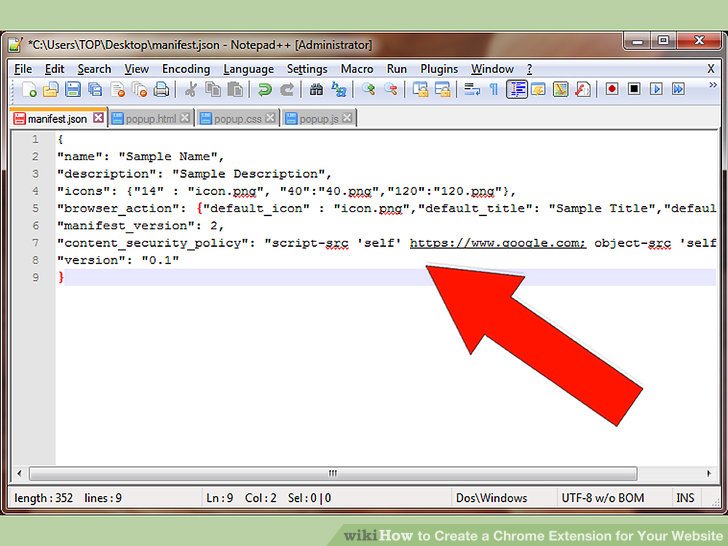The height and width of the screenshot is (546, 728).
Task: Click the Paste clipboard icon
Action: (235, 89)
